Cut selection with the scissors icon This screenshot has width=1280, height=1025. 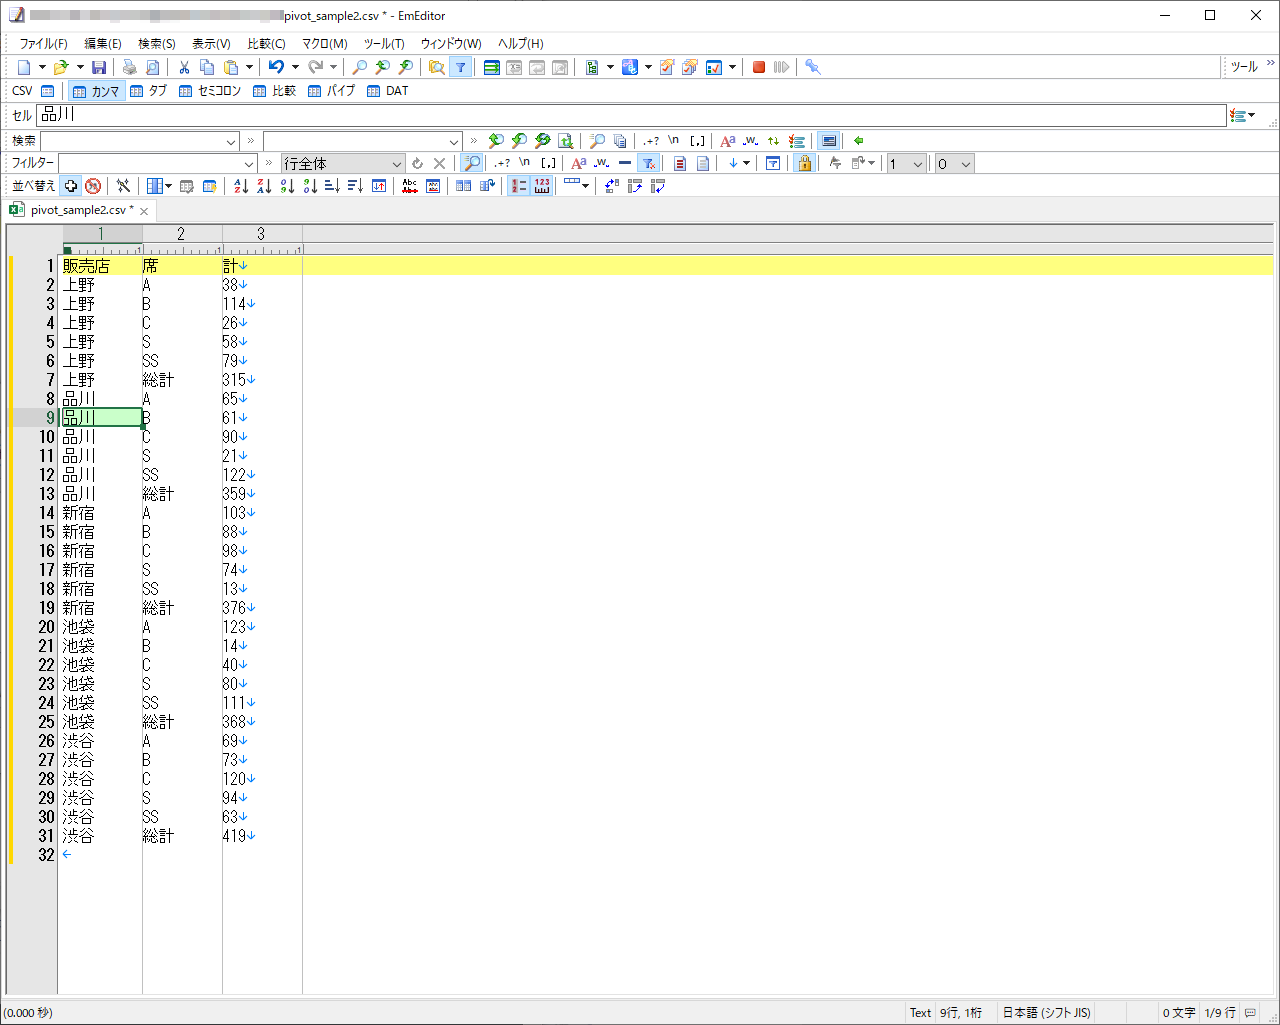click(x=184, y=67)
